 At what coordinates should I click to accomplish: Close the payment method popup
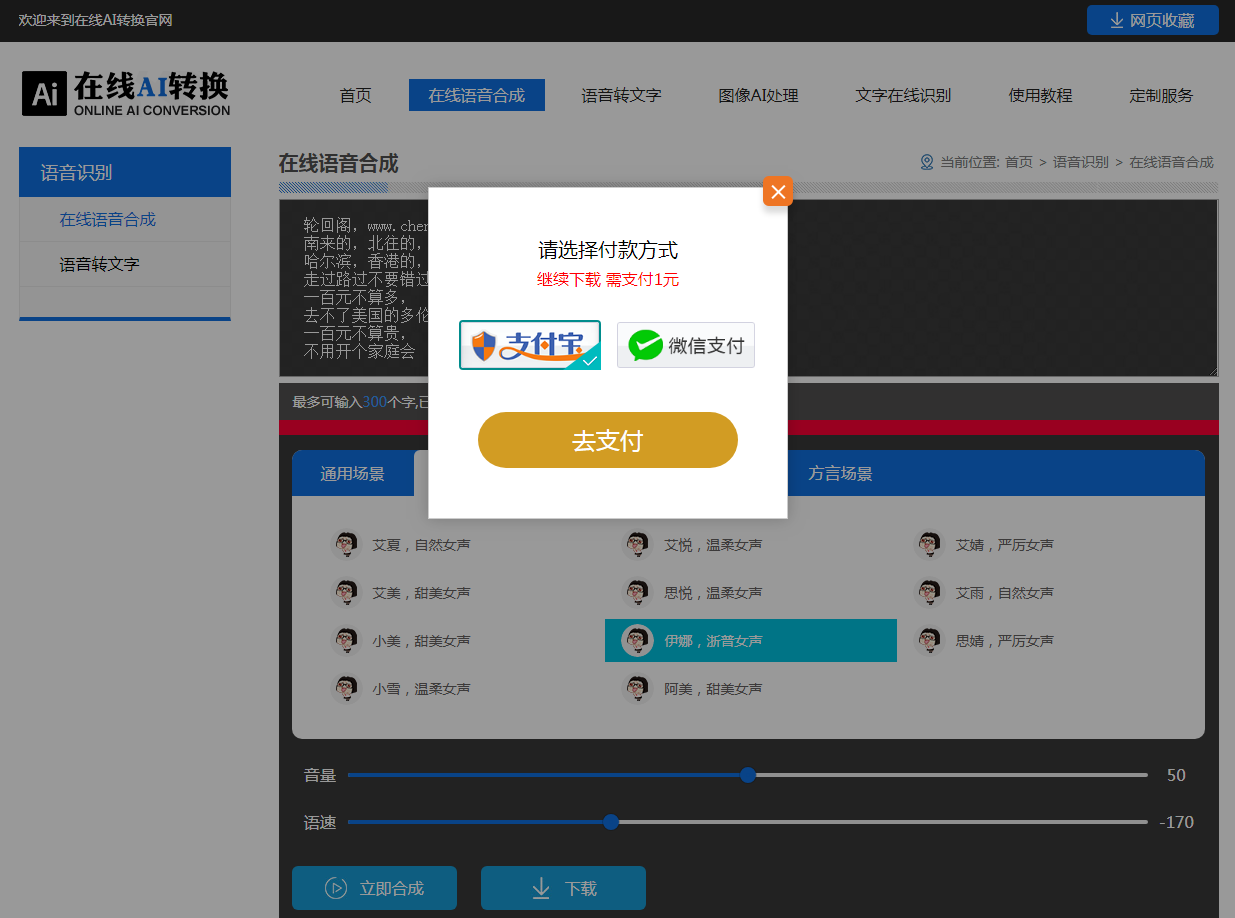777,191
